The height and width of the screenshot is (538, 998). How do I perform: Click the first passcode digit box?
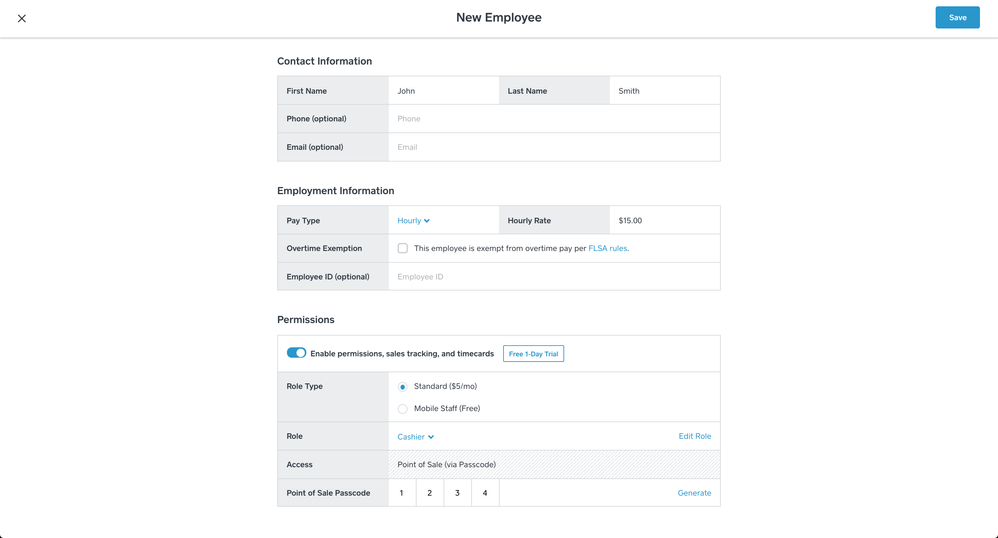pos(402,493)
